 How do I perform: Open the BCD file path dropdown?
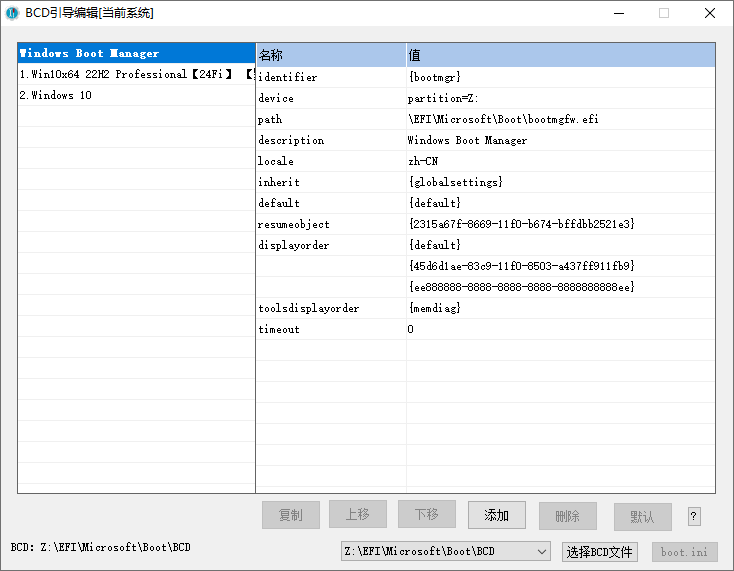click(x=542, y=551)
